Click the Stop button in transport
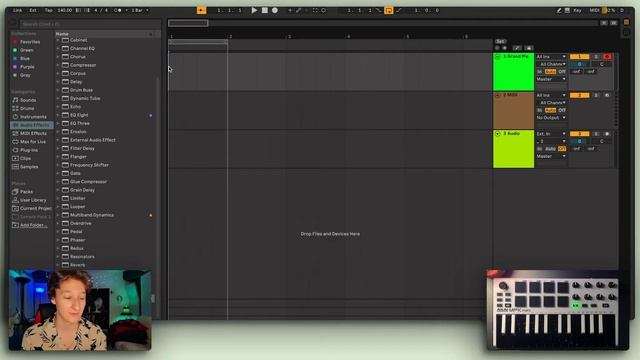This screenshot has height=360, width=640. pos(264,10)
